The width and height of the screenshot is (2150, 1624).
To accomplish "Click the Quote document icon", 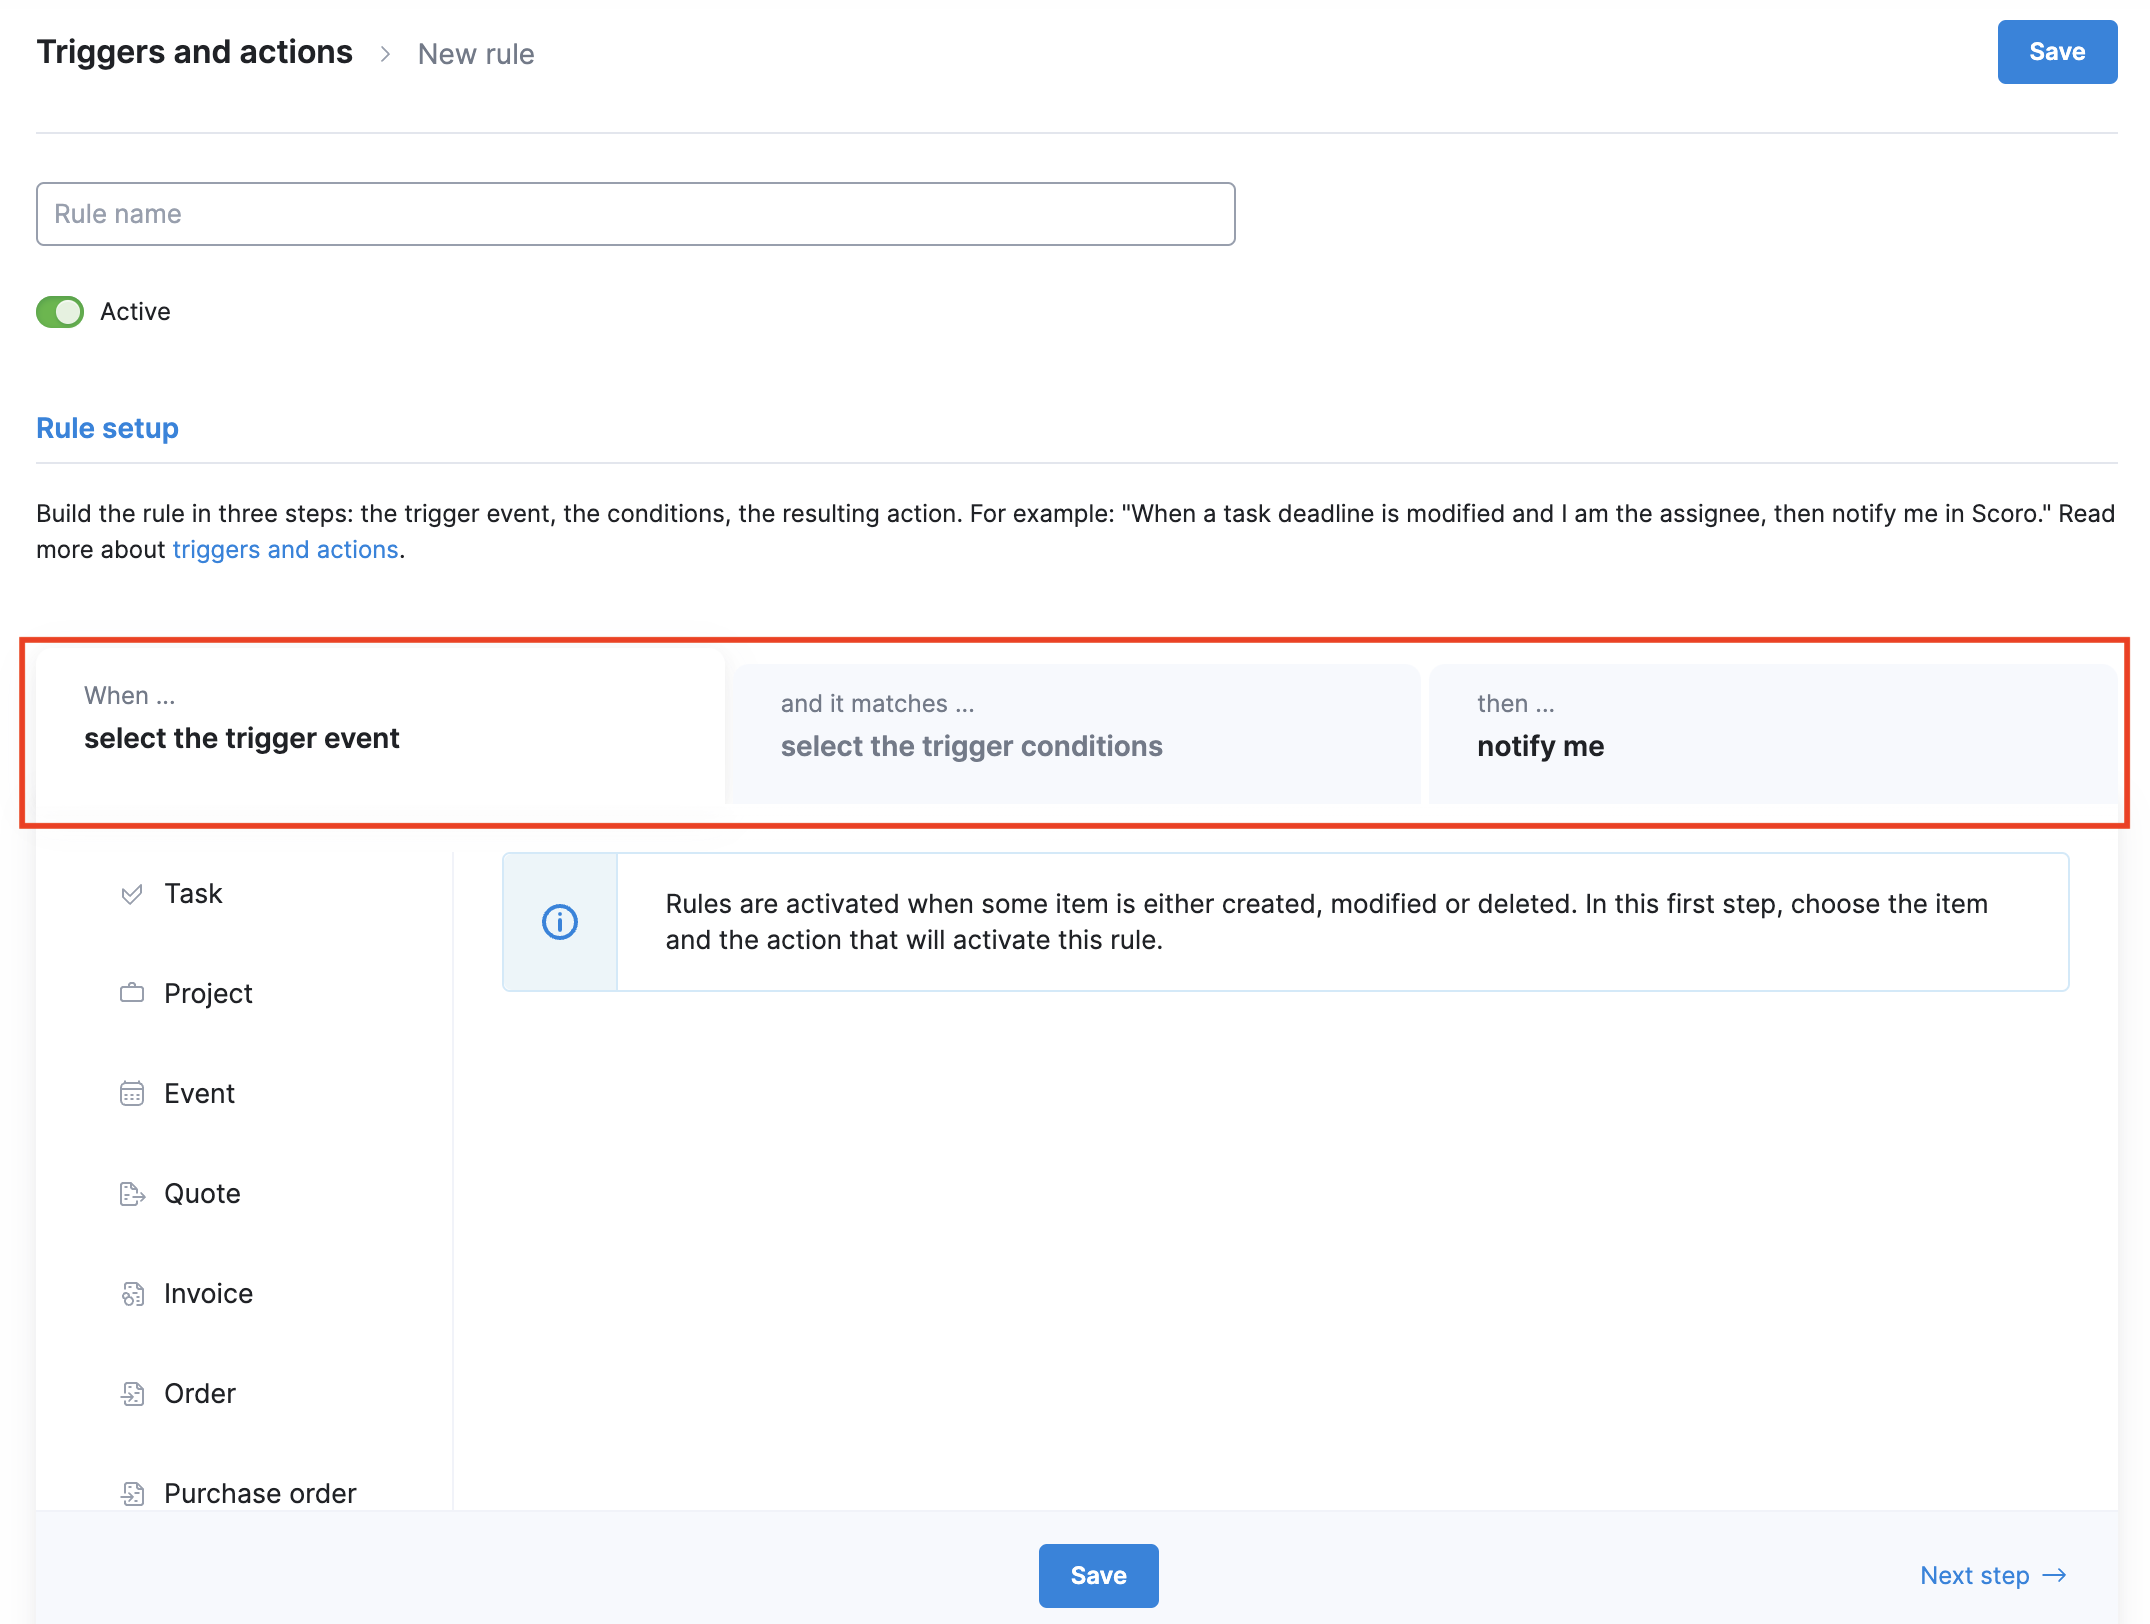I will click(x=132, y=1193).
